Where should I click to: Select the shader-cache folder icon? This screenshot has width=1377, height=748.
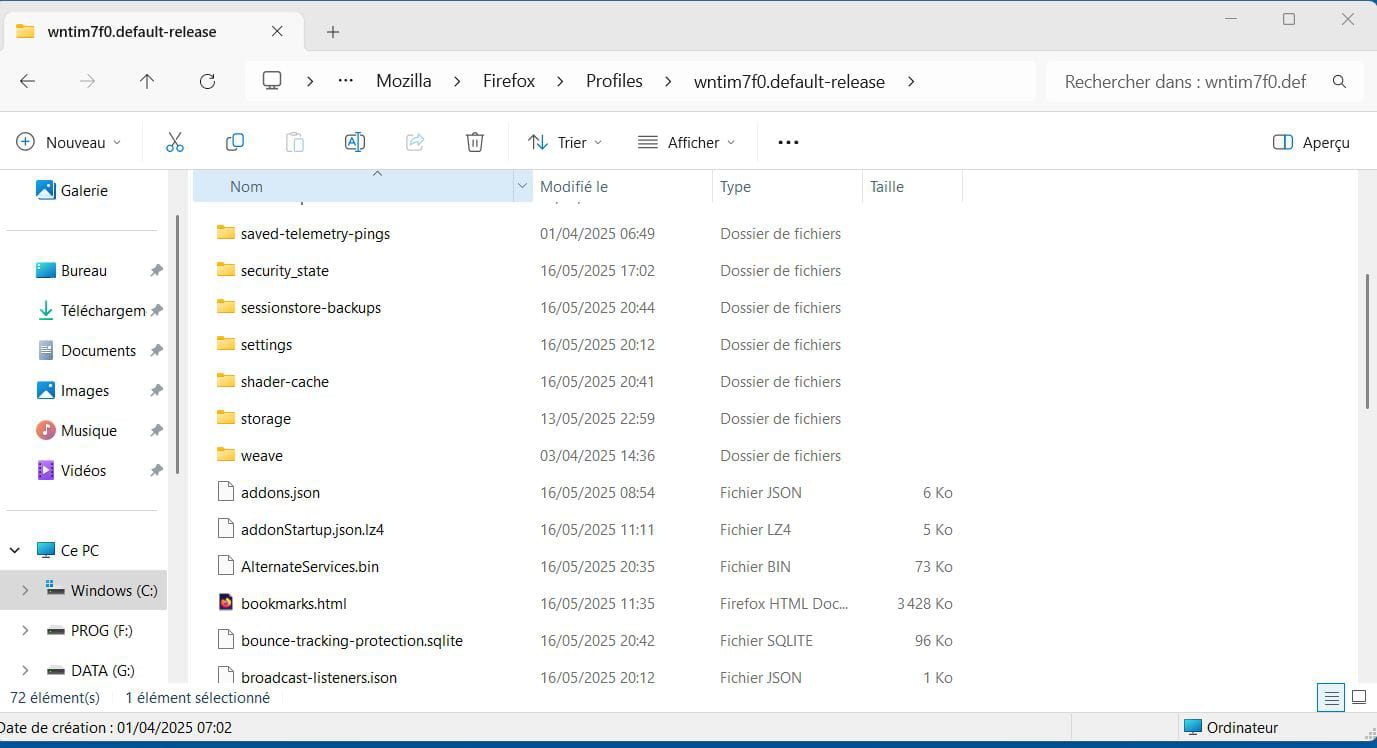point(225,381)
